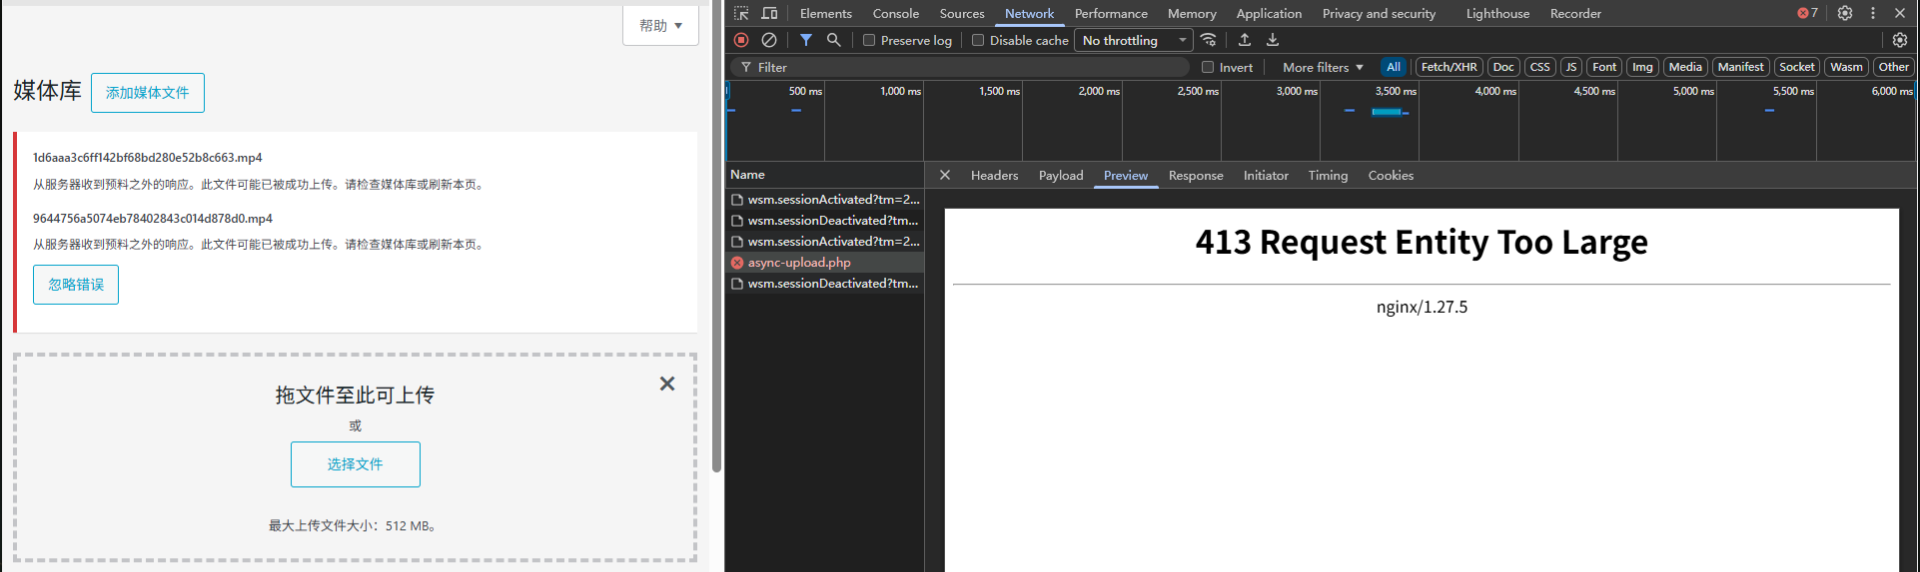
Task: Filter requests by Doc
Action: pyautogui.click(x=1503, y=67)
